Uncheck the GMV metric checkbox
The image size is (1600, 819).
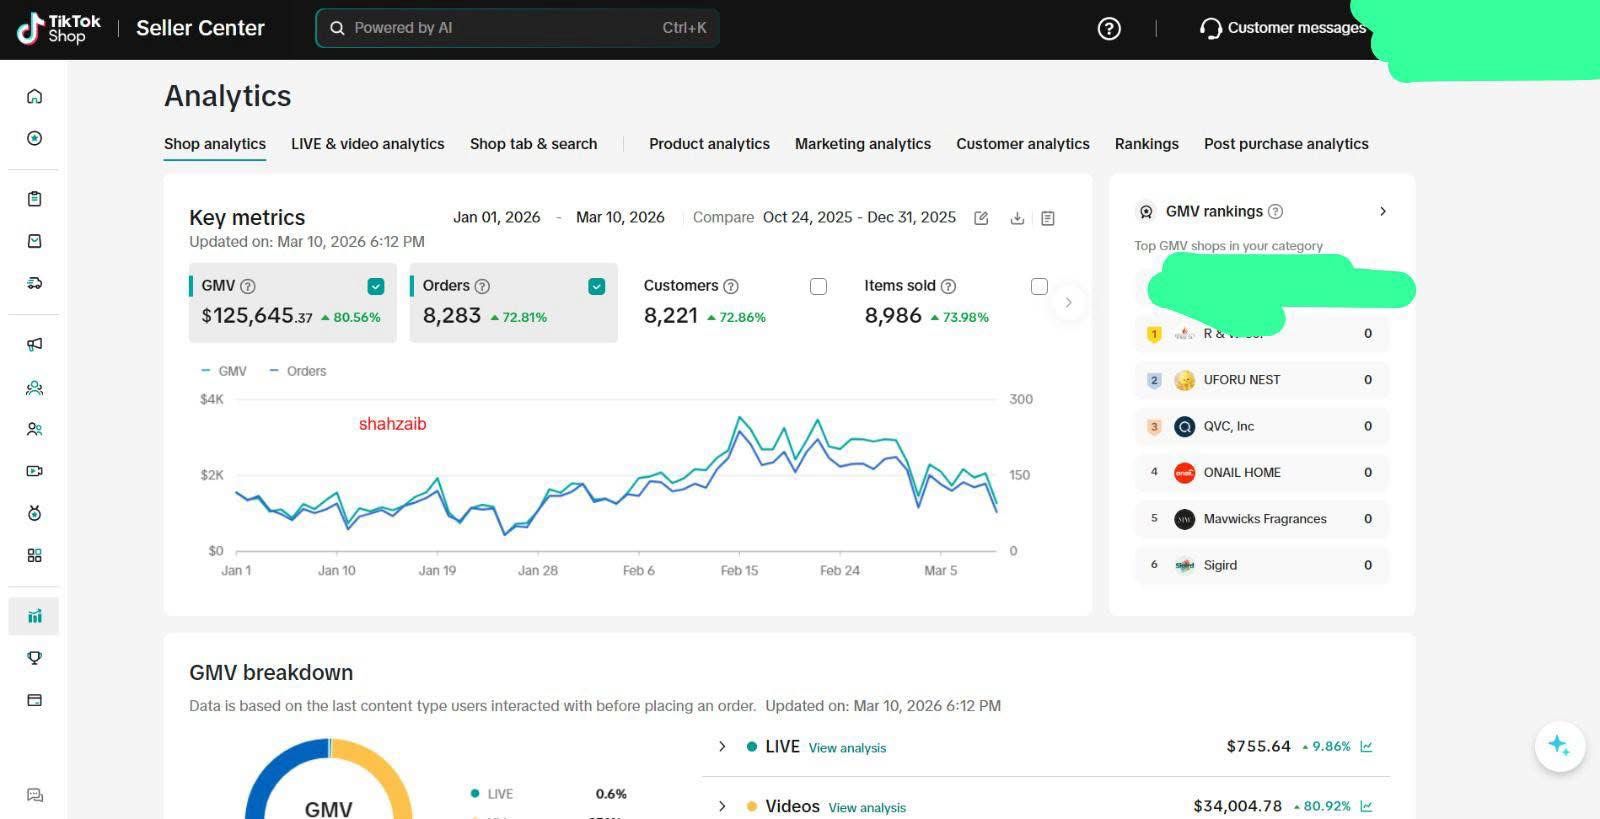tap(376, 287)
